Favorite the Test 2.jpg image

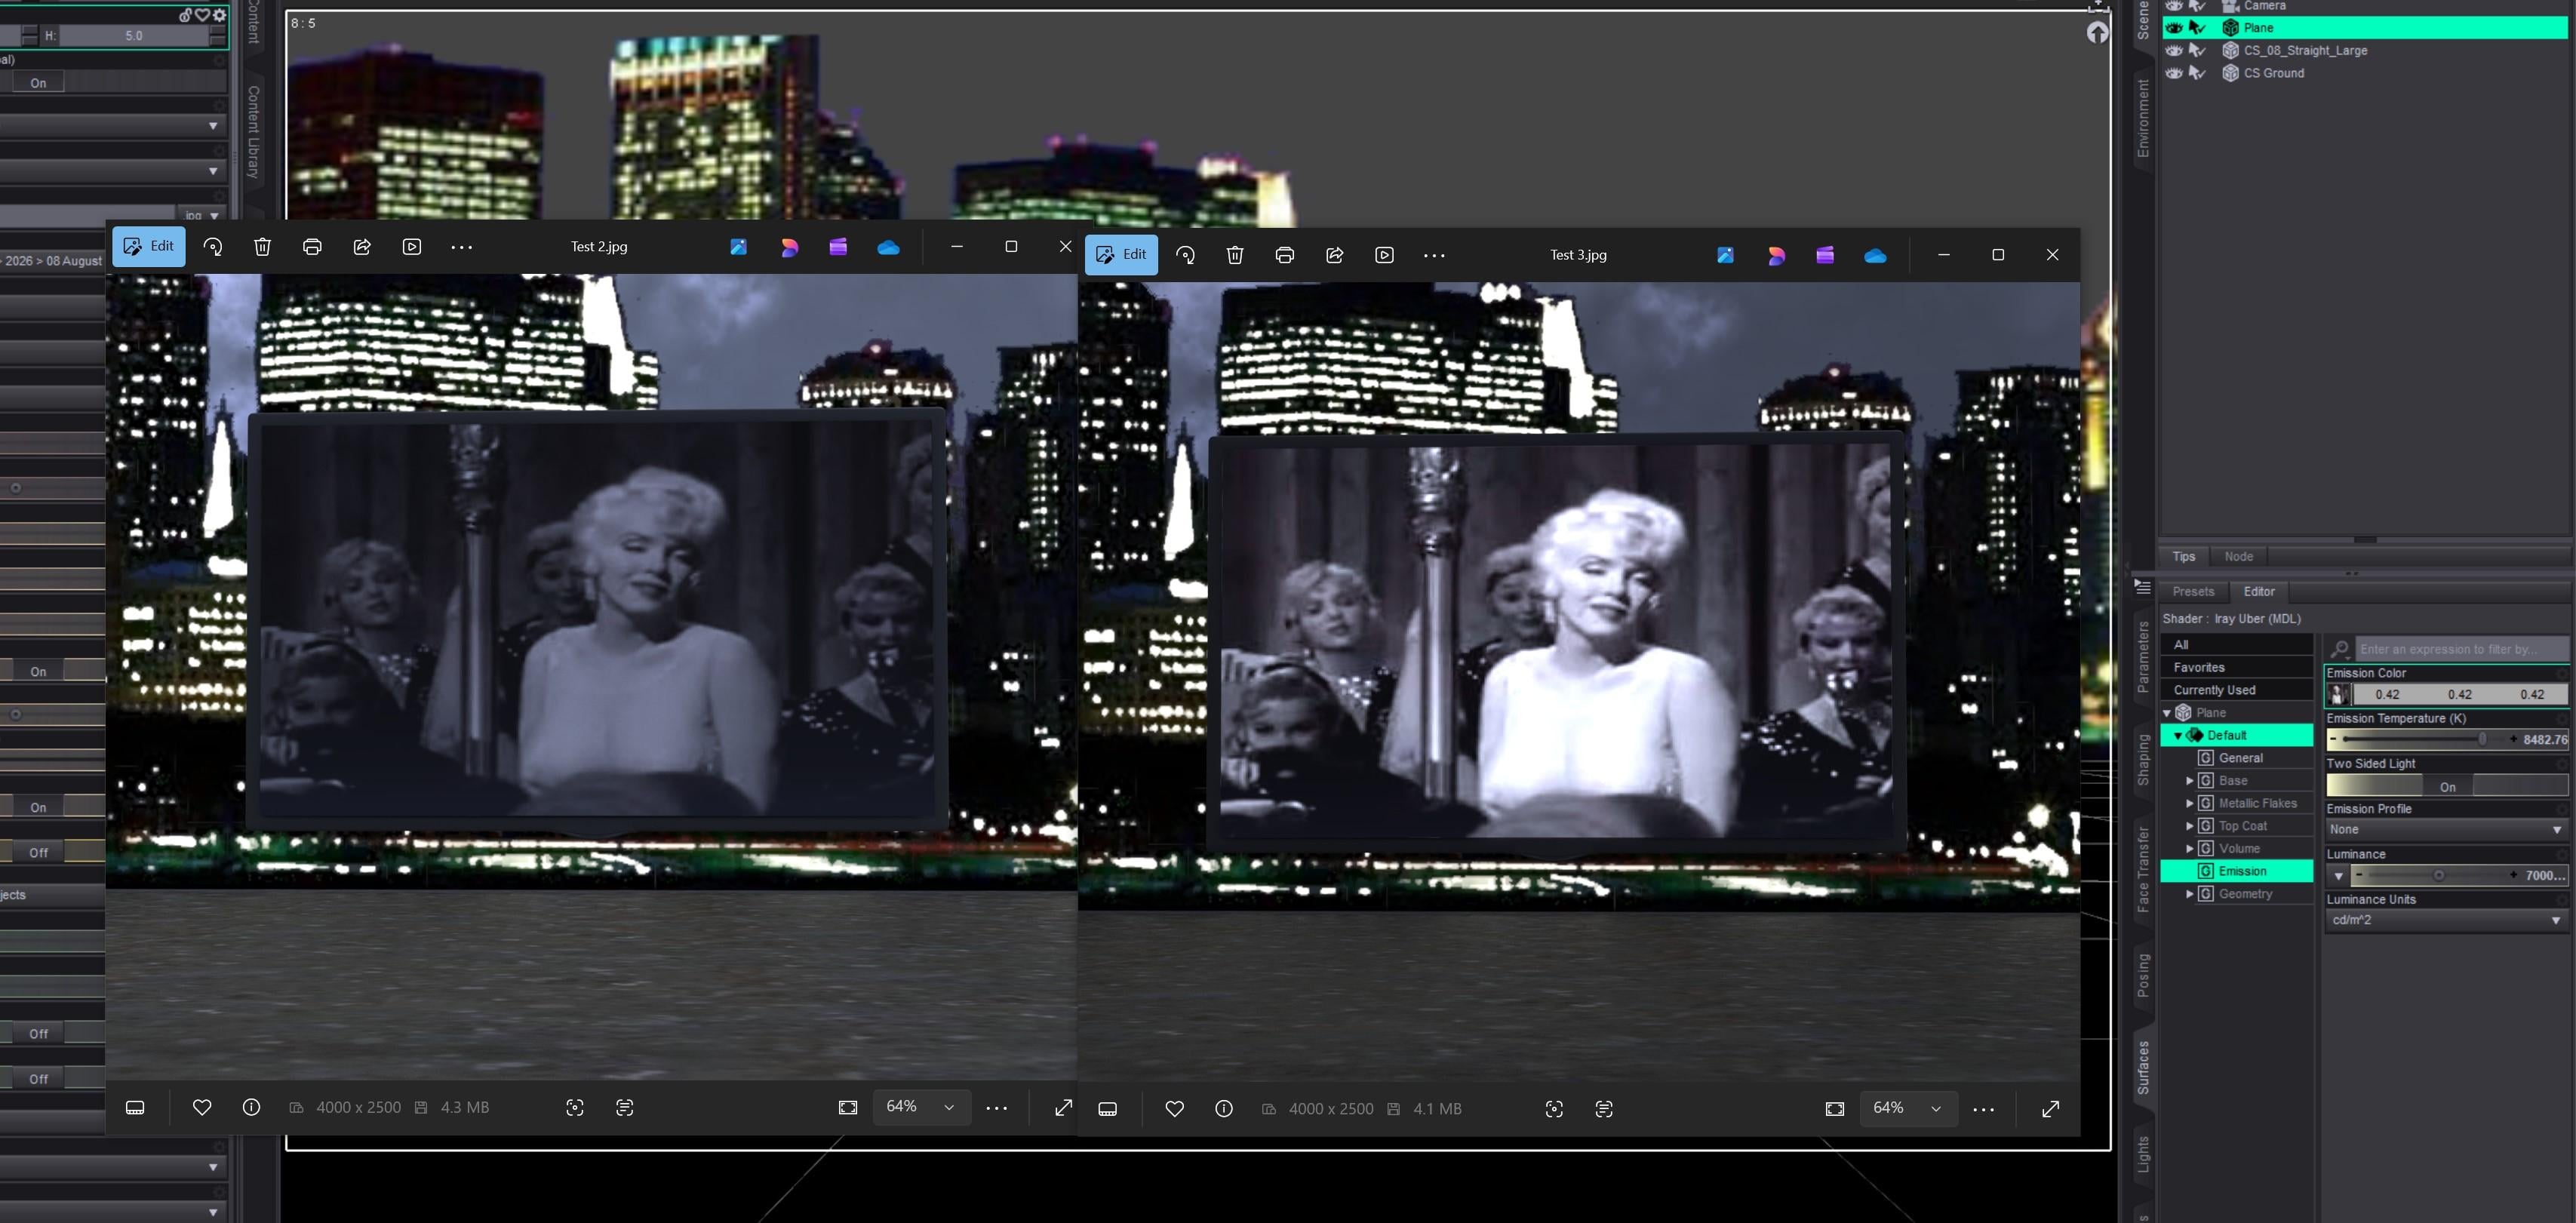pyautogui.click(x=202, y=1107)
